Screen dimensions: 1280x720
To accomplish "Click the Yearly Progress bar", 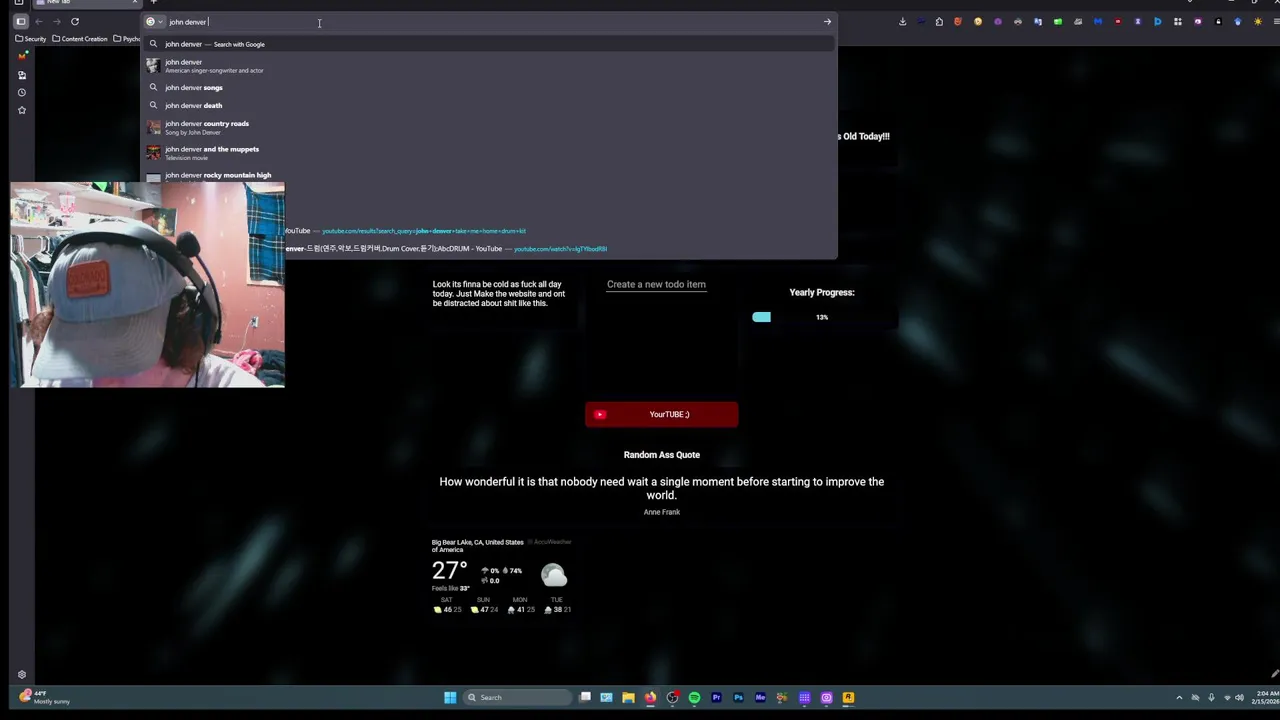I will pyautogui.click(x=822, y=317).
